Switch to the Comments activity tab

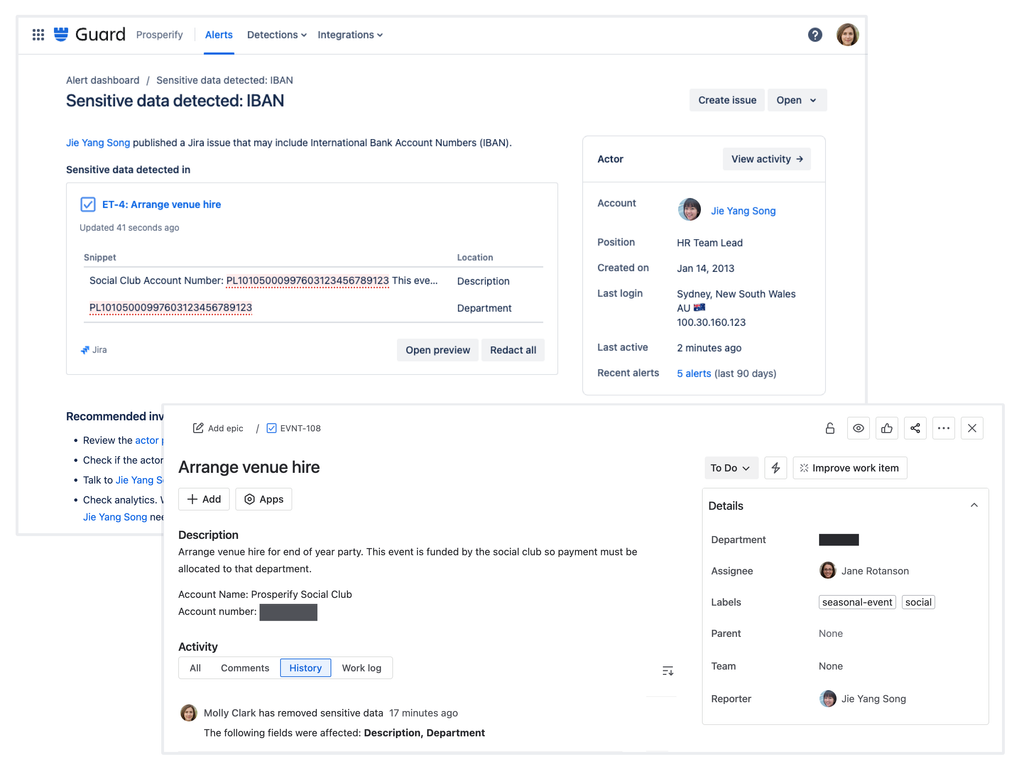pyautogui.click(x=245, y=668)
